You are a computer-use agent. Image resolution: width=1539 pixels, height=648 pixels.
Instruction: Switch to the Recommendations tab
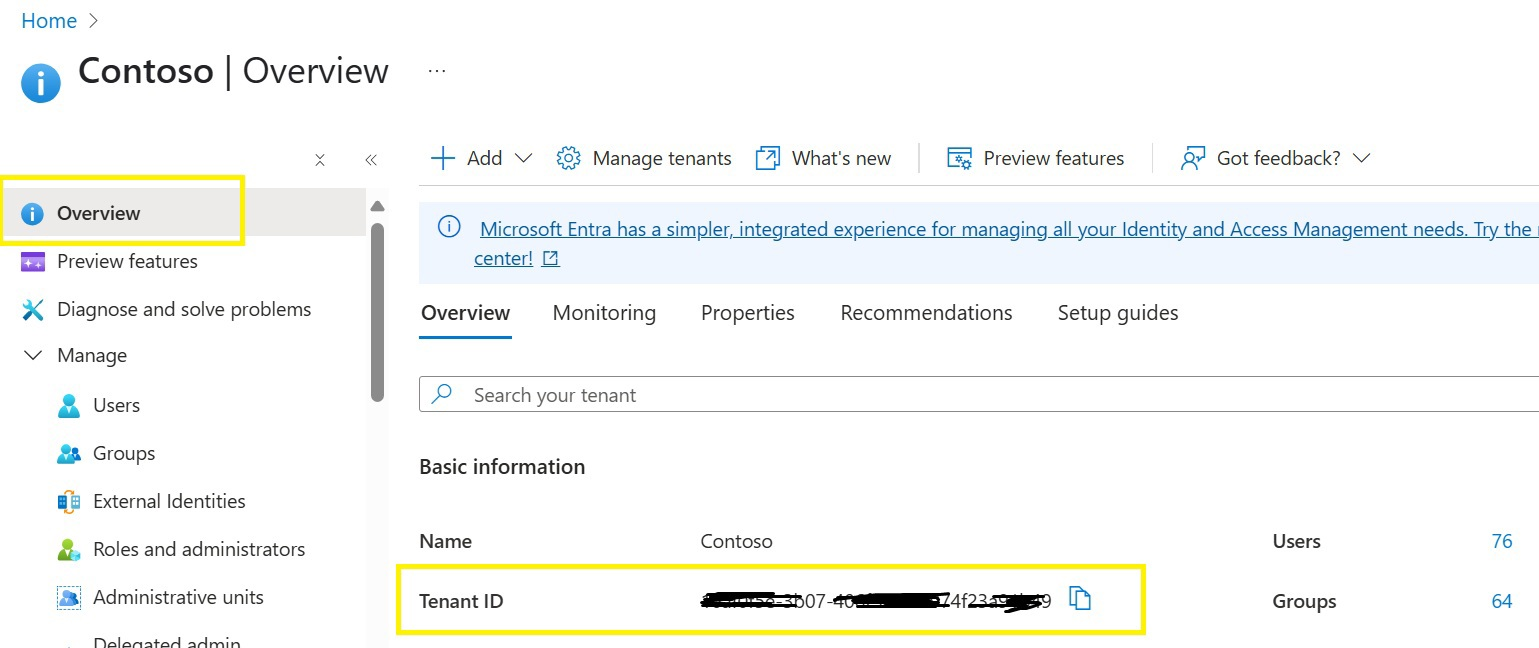926,313
